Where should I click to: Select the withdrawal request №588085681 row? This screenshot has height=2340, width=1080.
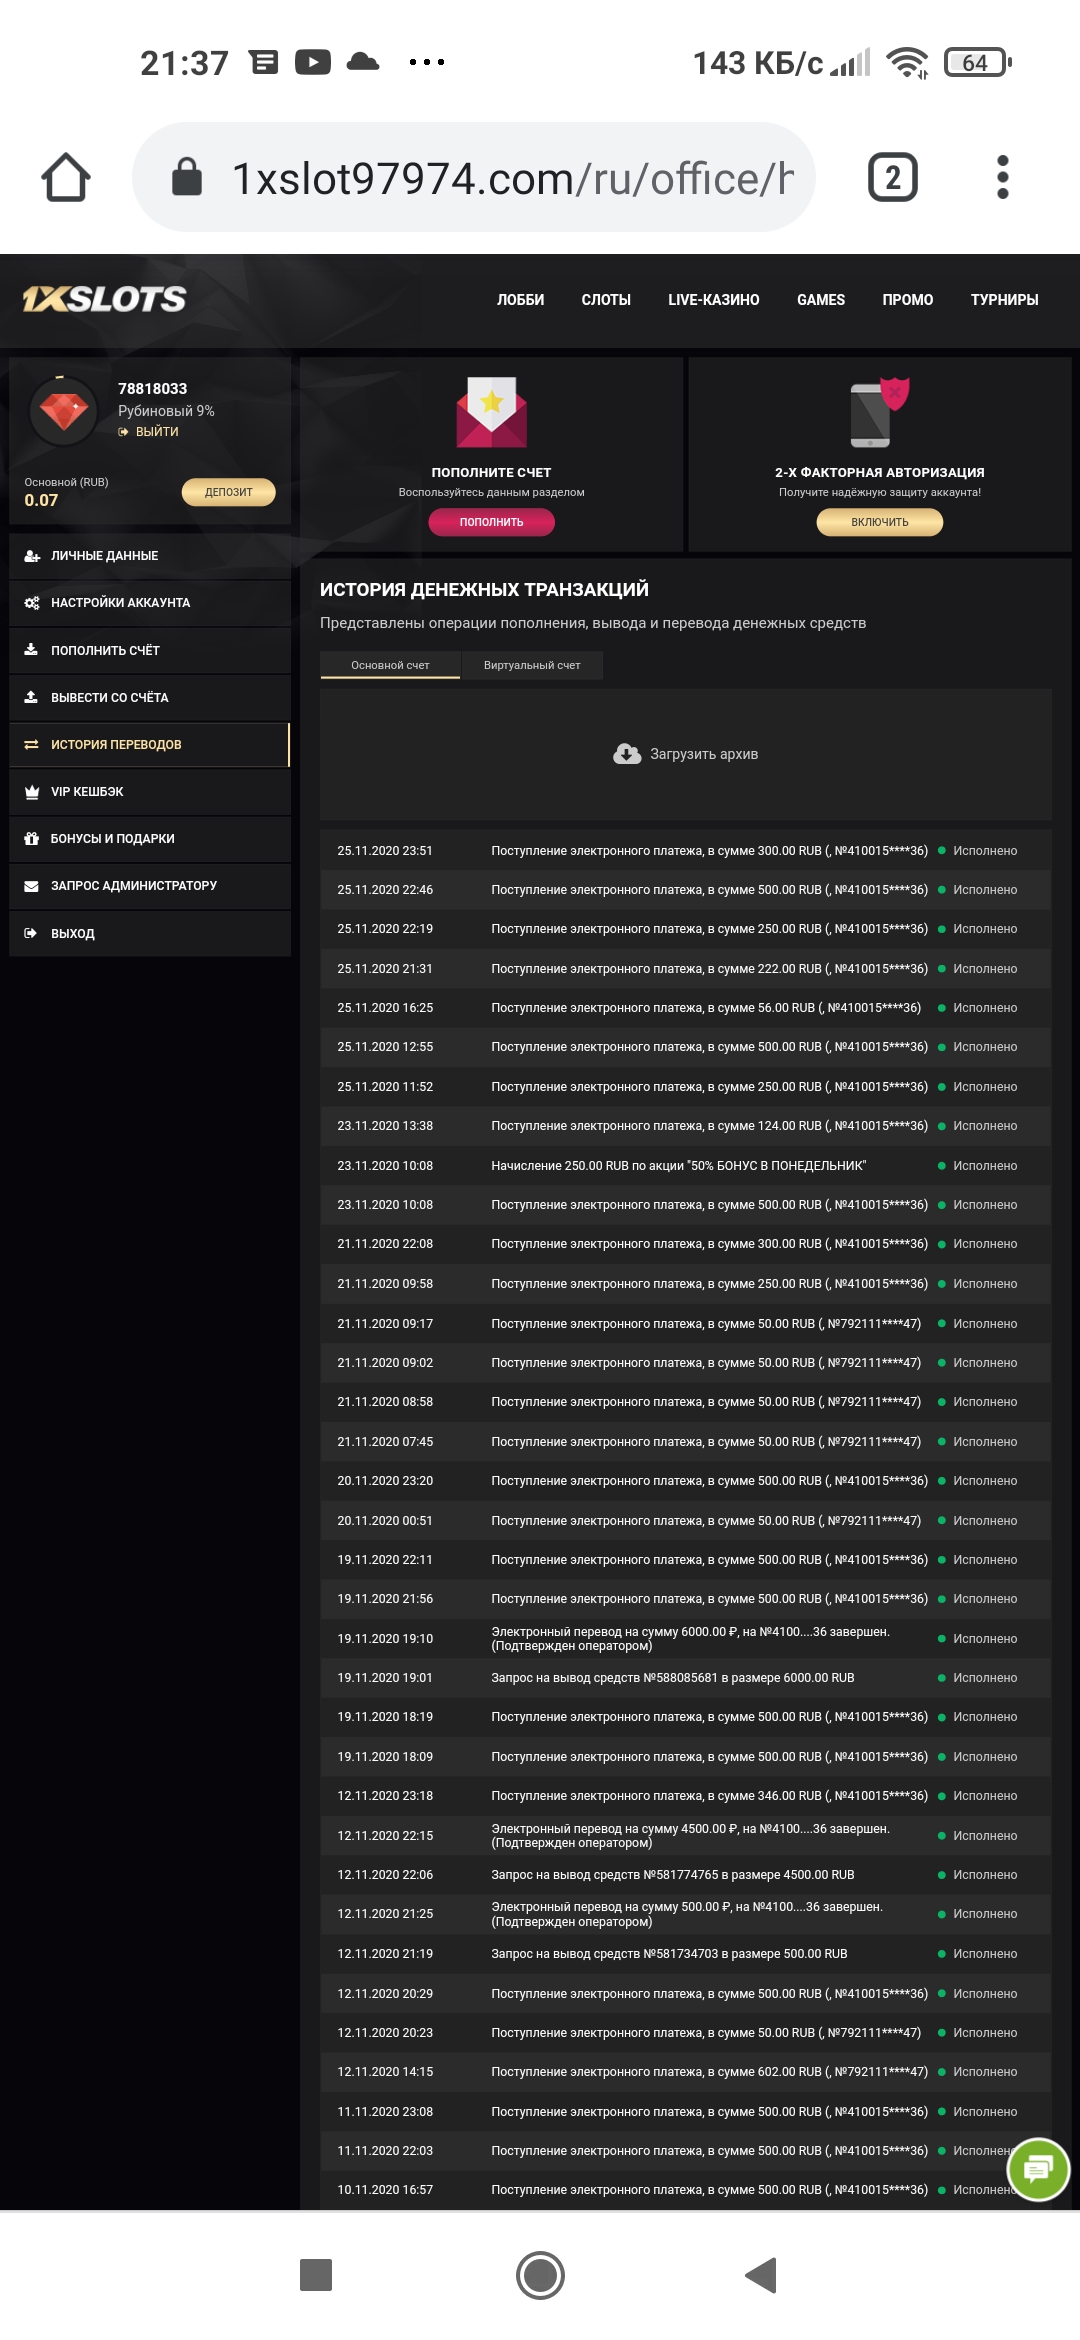pos(686,1678)
